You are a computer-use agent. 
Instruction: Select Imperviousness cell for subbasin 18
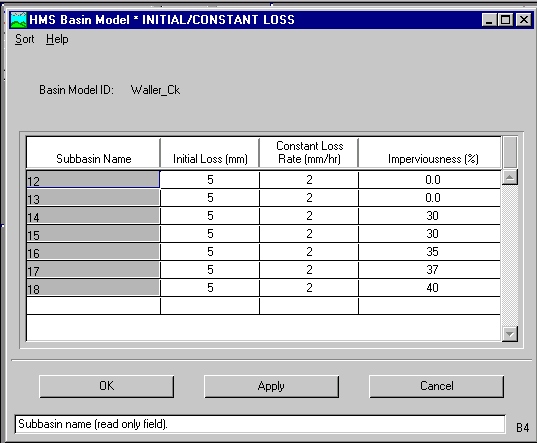click(x=429, y=288)
